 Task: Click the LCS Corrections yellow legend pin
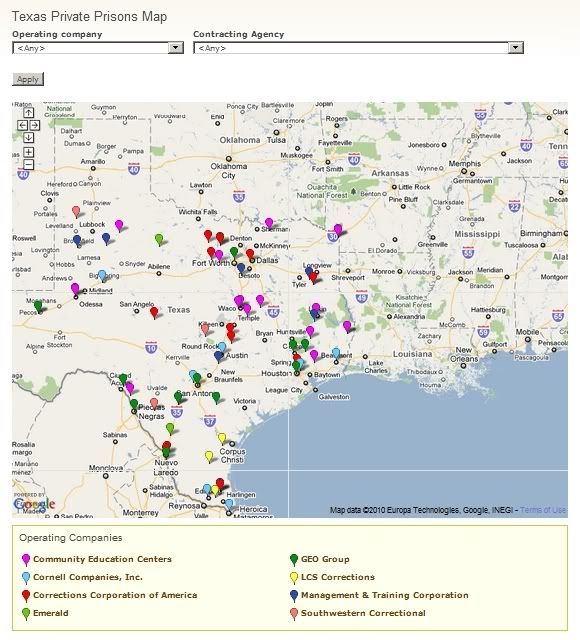pyautogui.click(x=294, y=578)
